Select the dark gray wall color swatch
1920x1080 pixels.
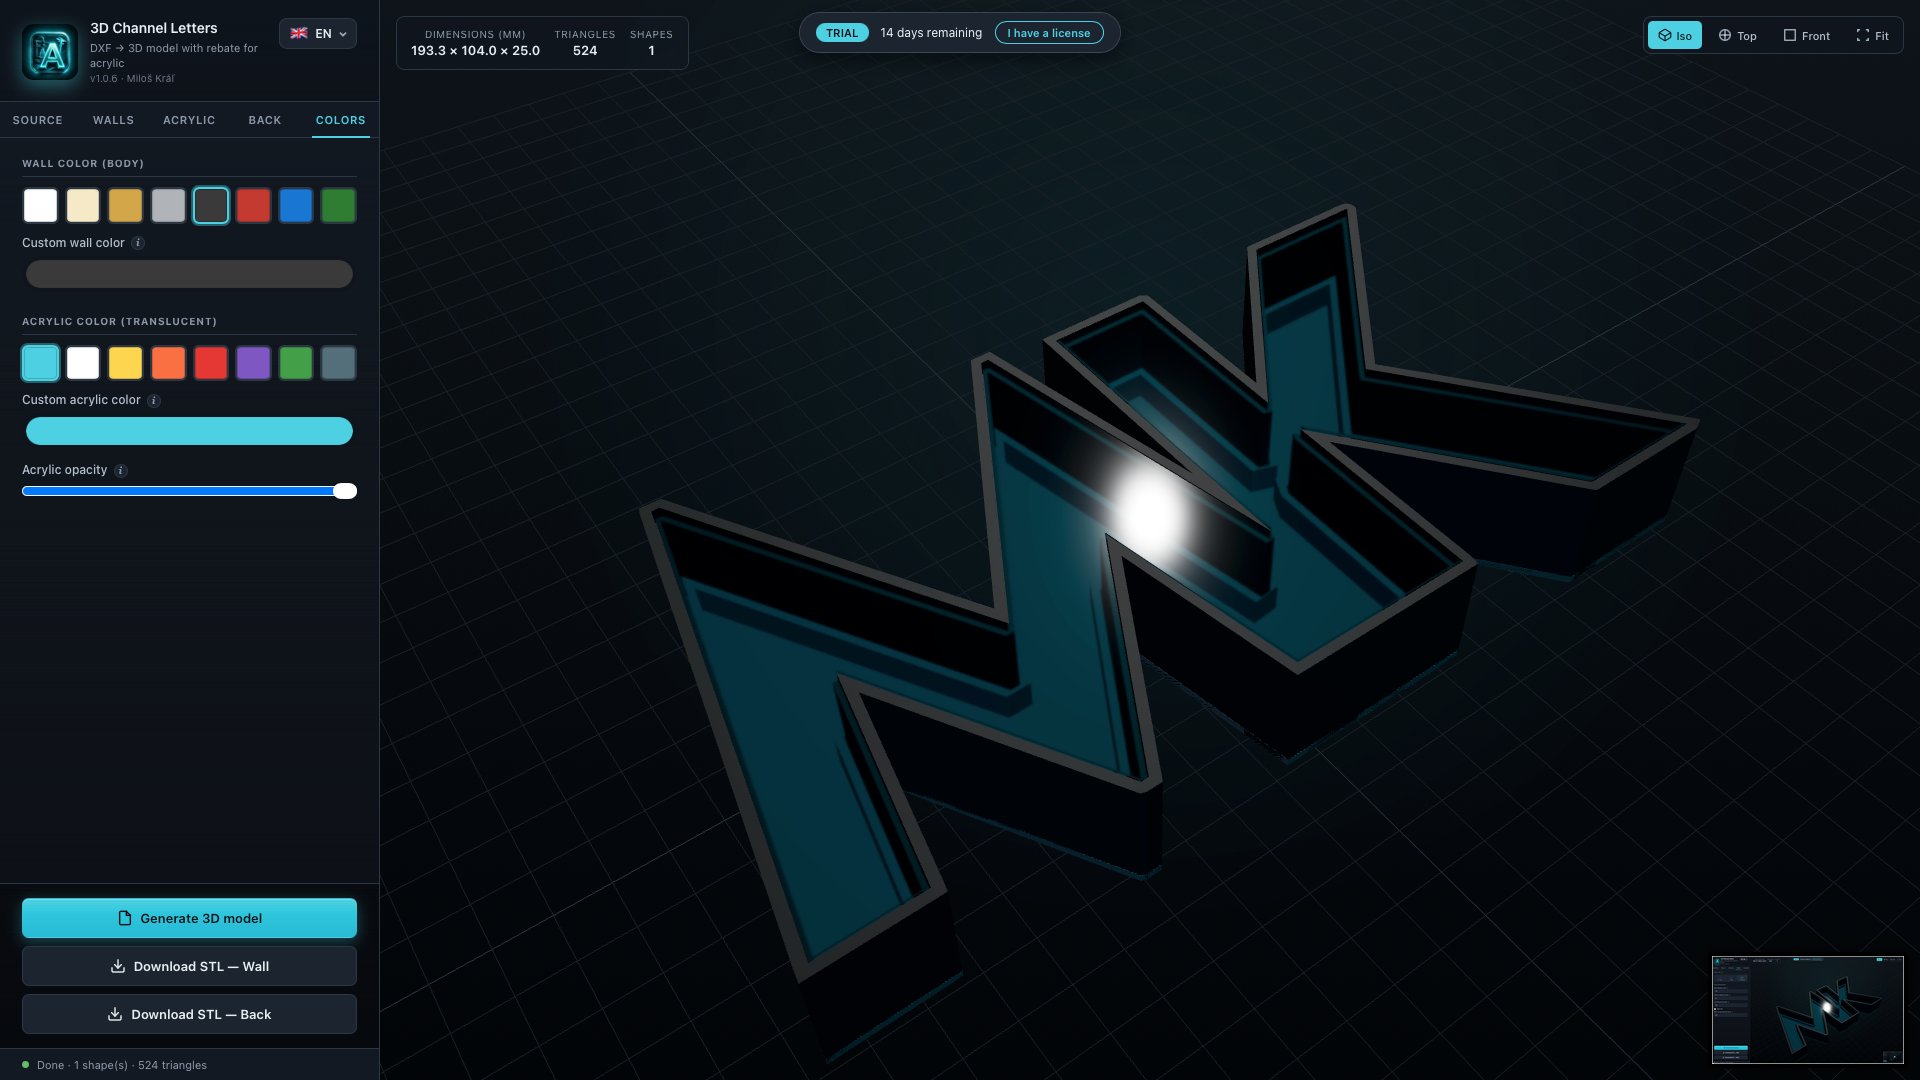(x=211, y=206)
